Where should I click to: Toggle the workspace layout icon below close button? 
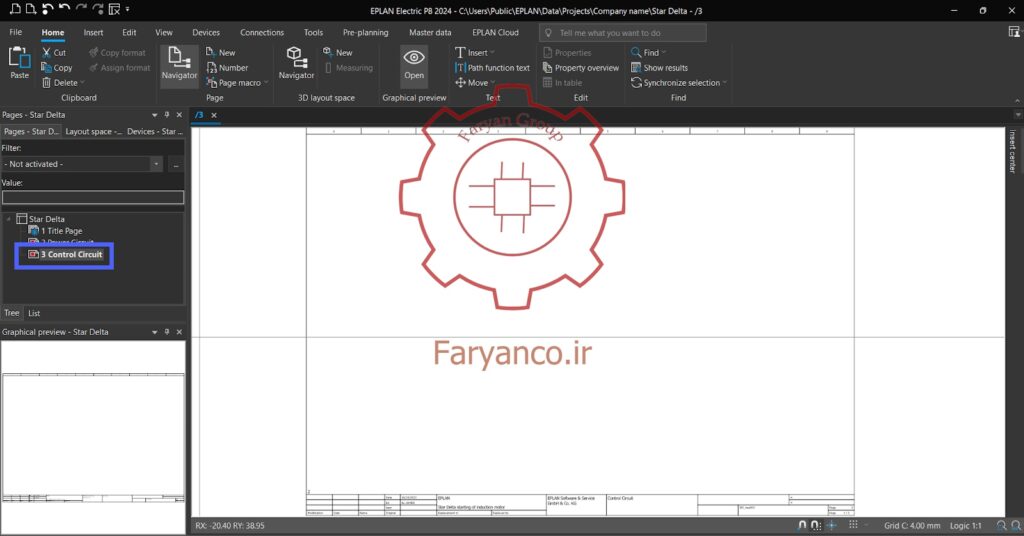point(1014,32)
